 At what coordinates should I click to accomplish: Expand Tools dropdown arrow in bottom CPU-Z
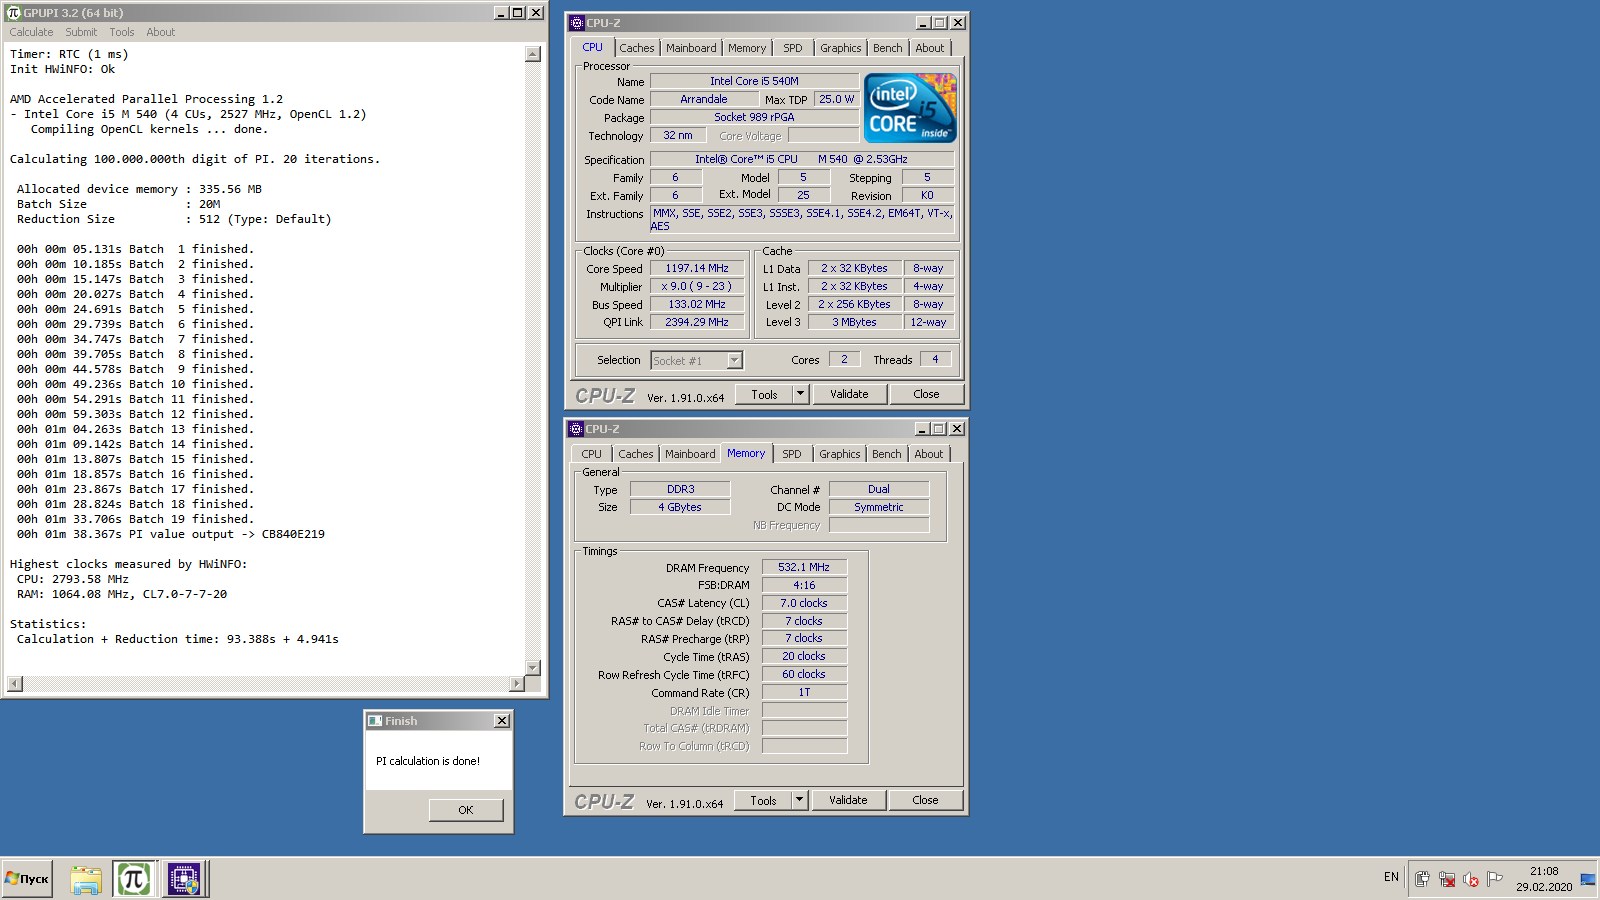point(799,800)
